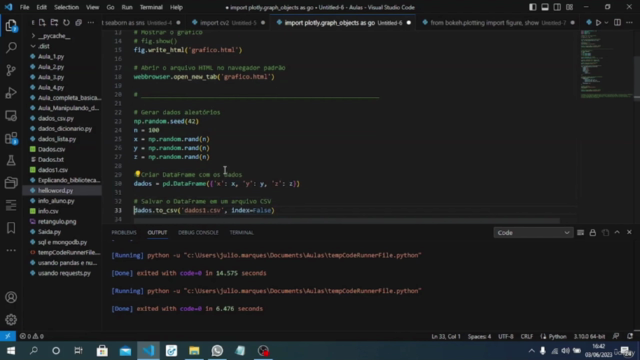
Task: Change Spaces: 4 indentation setting
Action: (x=479, y=336)
